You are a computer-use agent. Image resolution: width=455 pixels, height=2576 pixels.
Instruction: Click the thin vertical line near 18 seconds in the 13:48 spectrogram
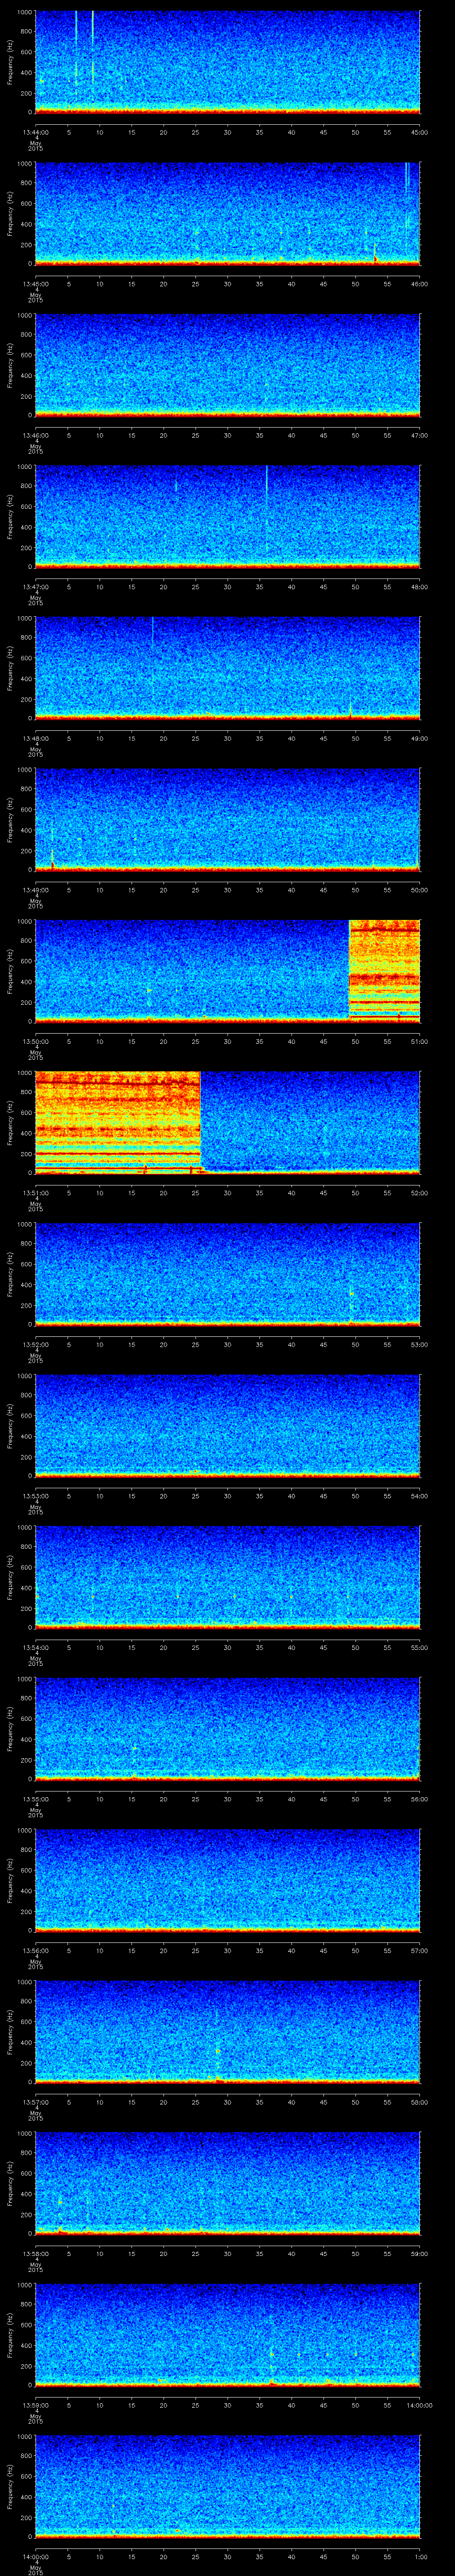153,650
